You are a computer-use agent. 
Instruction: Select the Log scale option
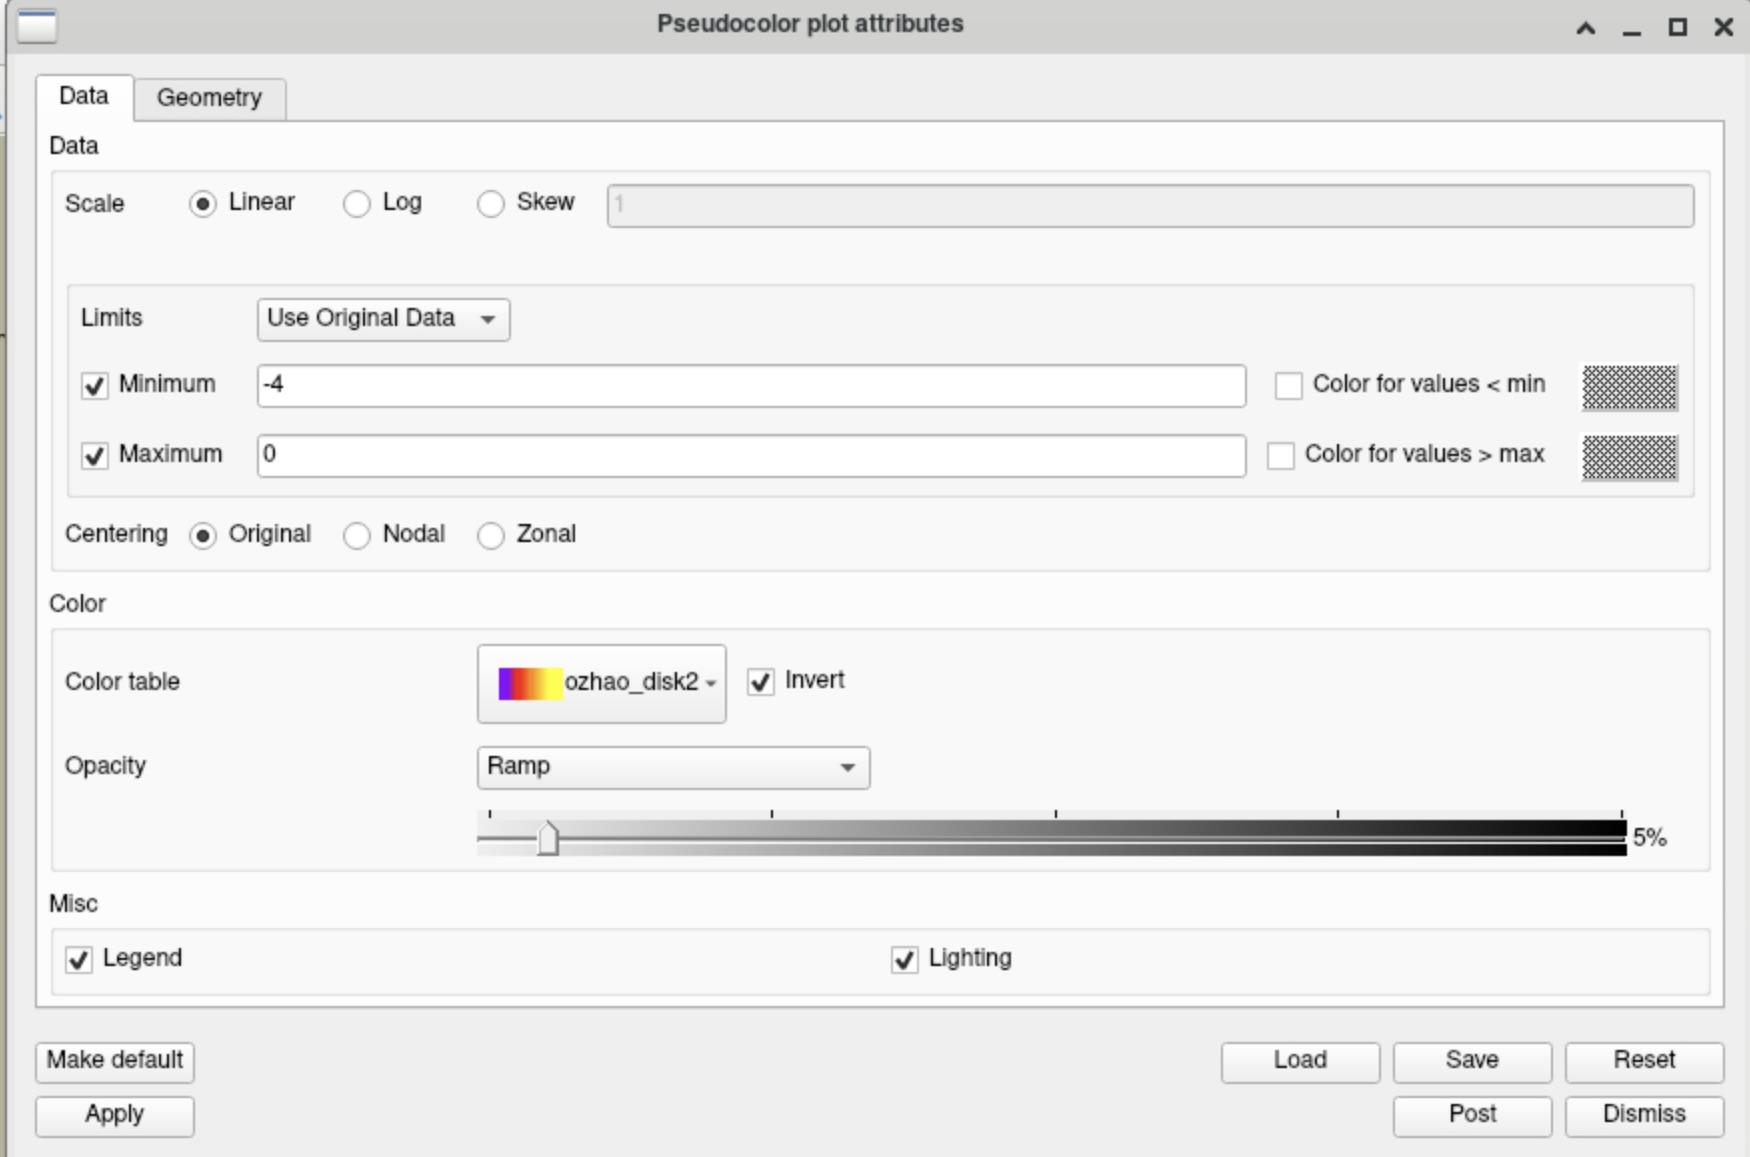(x=357, y=204)
